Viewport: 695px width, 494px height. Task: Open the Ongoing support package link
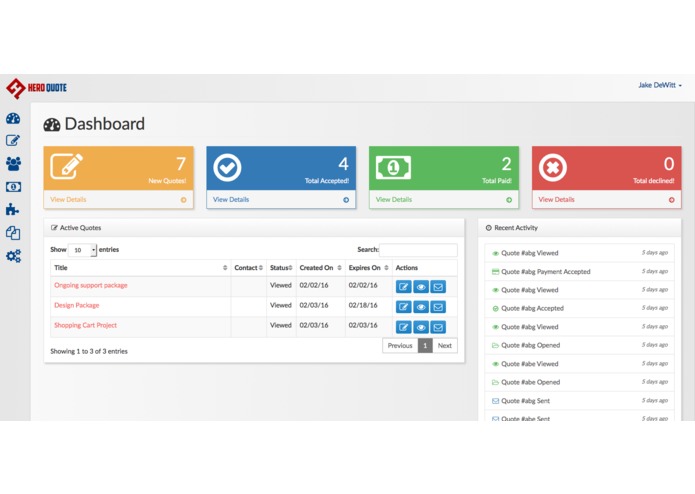coord(91,285)
